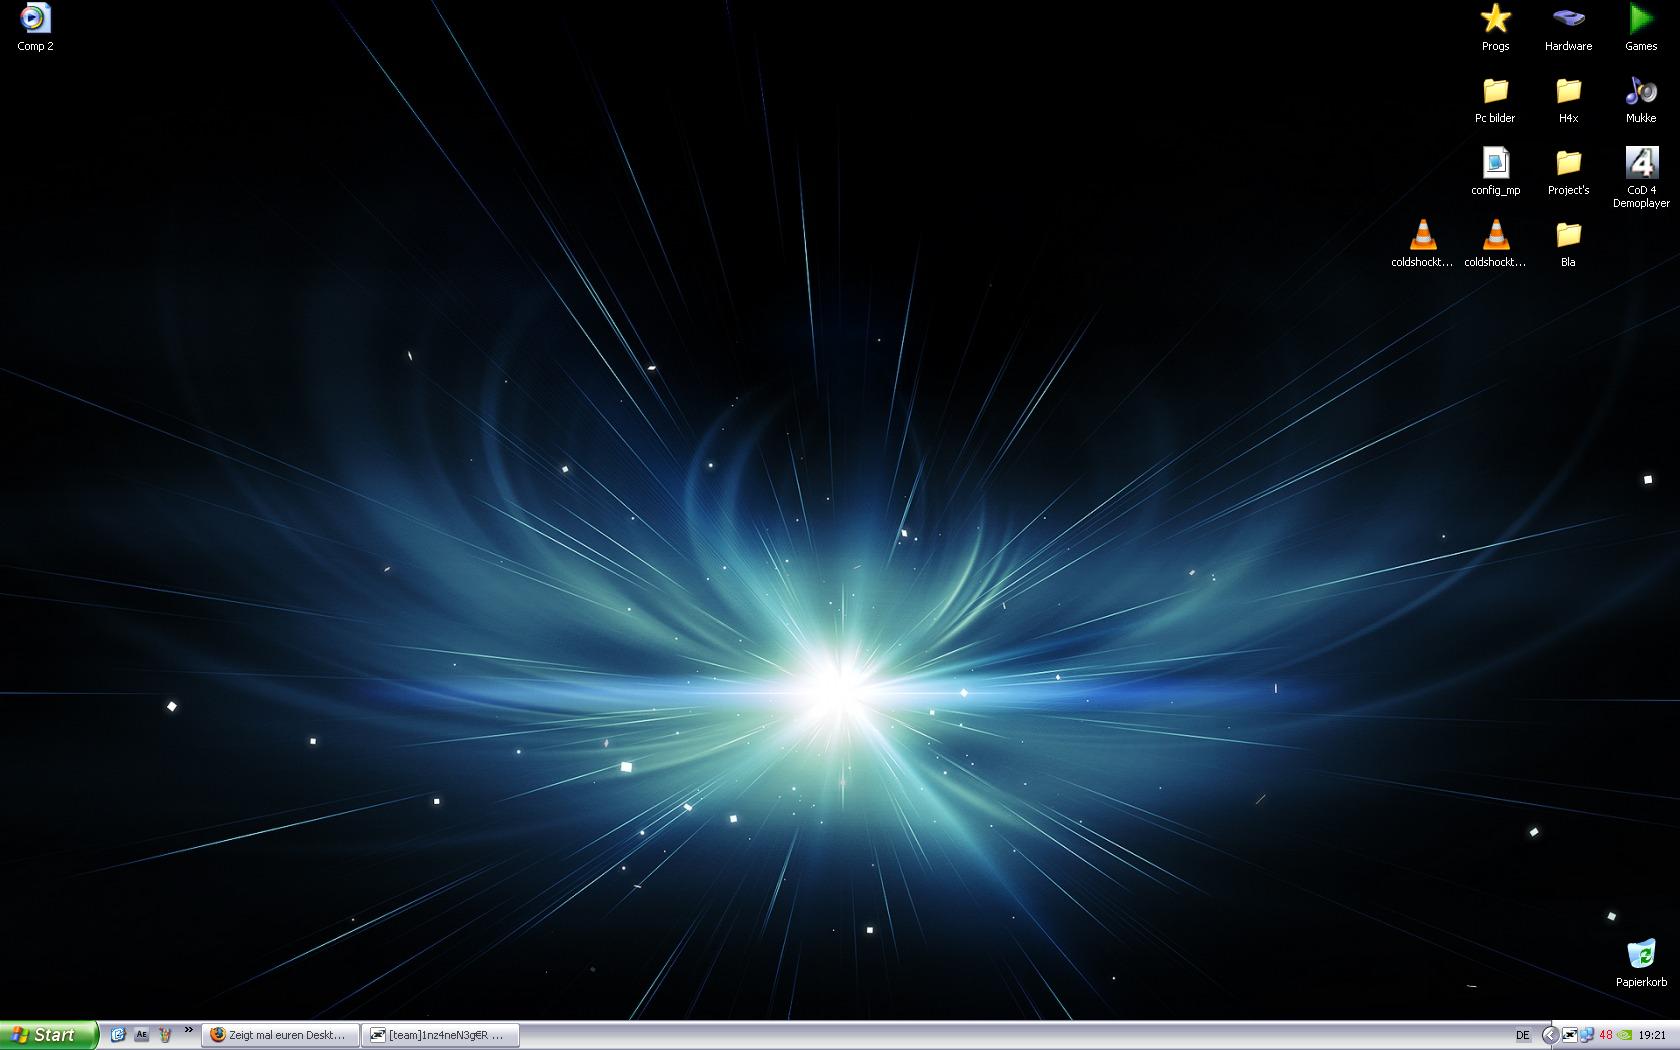
Task: Launch CoD 4 Demoplayer shortcut
Action: (x=1641, y=178)
